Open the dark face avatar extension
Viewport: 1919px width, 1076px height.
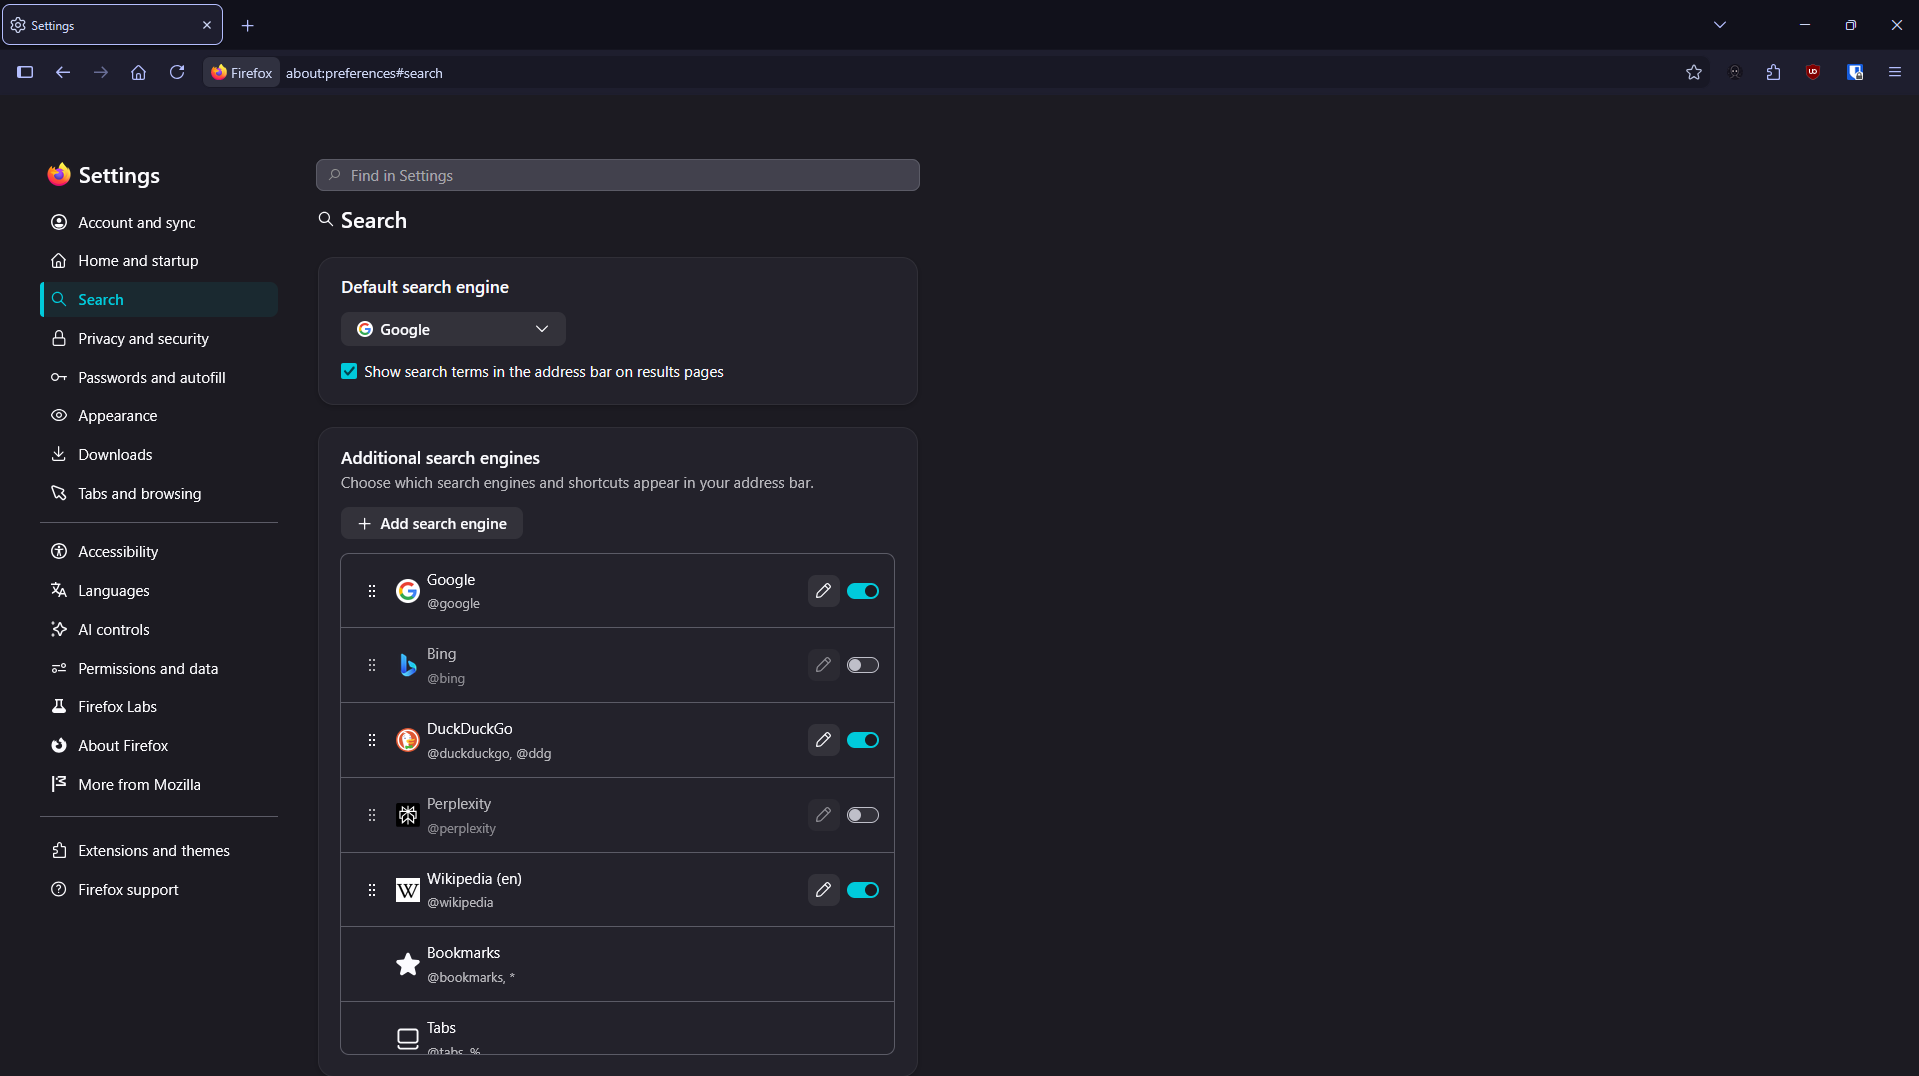(x=1735, y=72)
